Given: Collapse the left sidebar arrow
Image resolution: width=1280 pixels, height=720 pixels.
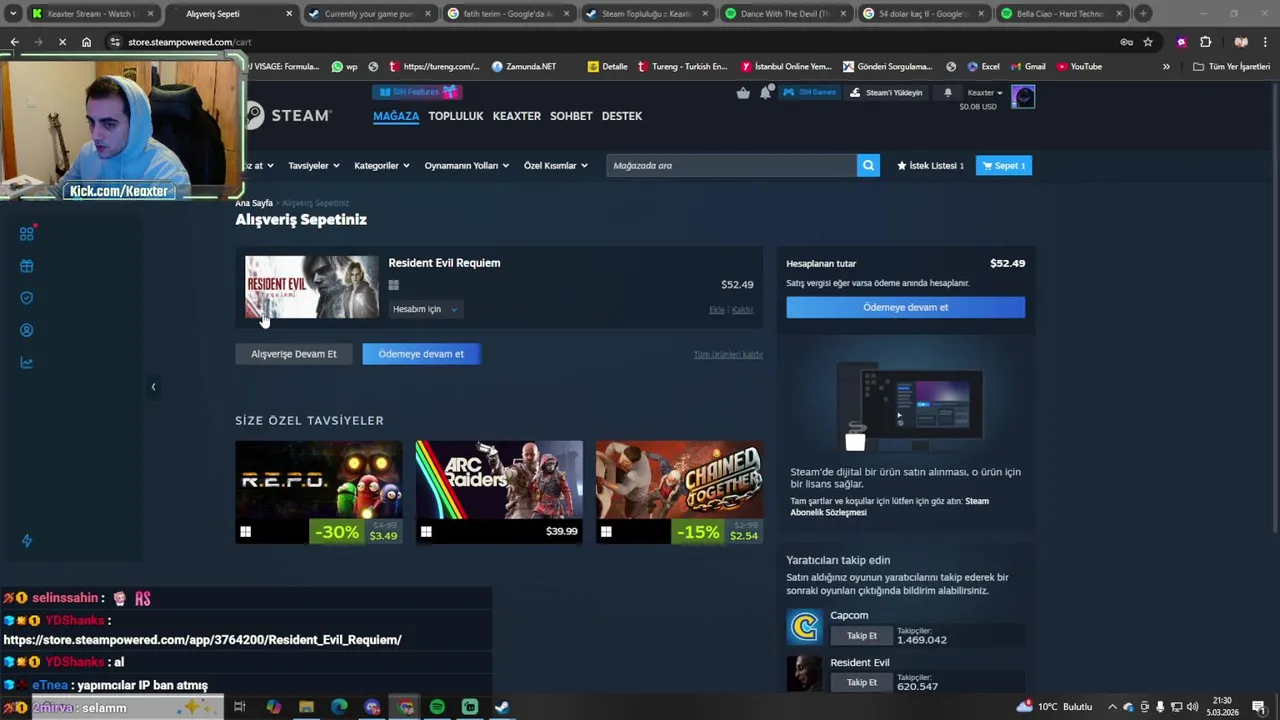Looking at the screenshot, I should (153, 387).
